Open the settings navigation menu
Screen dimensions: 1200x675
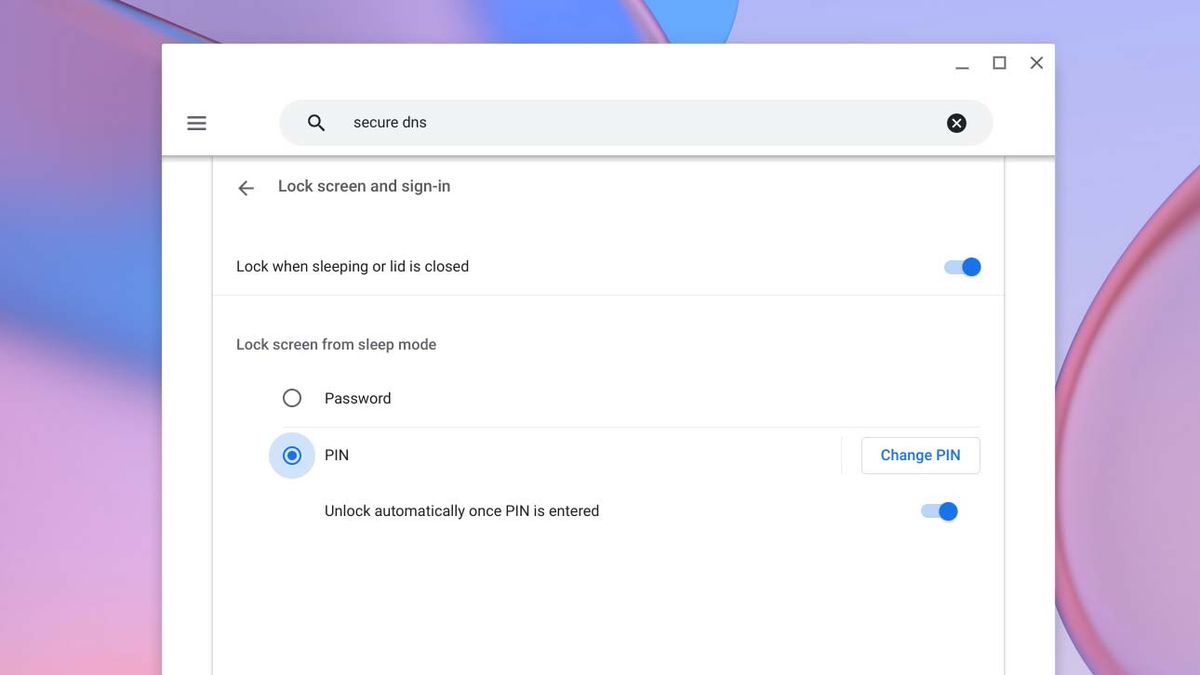click(196, 122)
